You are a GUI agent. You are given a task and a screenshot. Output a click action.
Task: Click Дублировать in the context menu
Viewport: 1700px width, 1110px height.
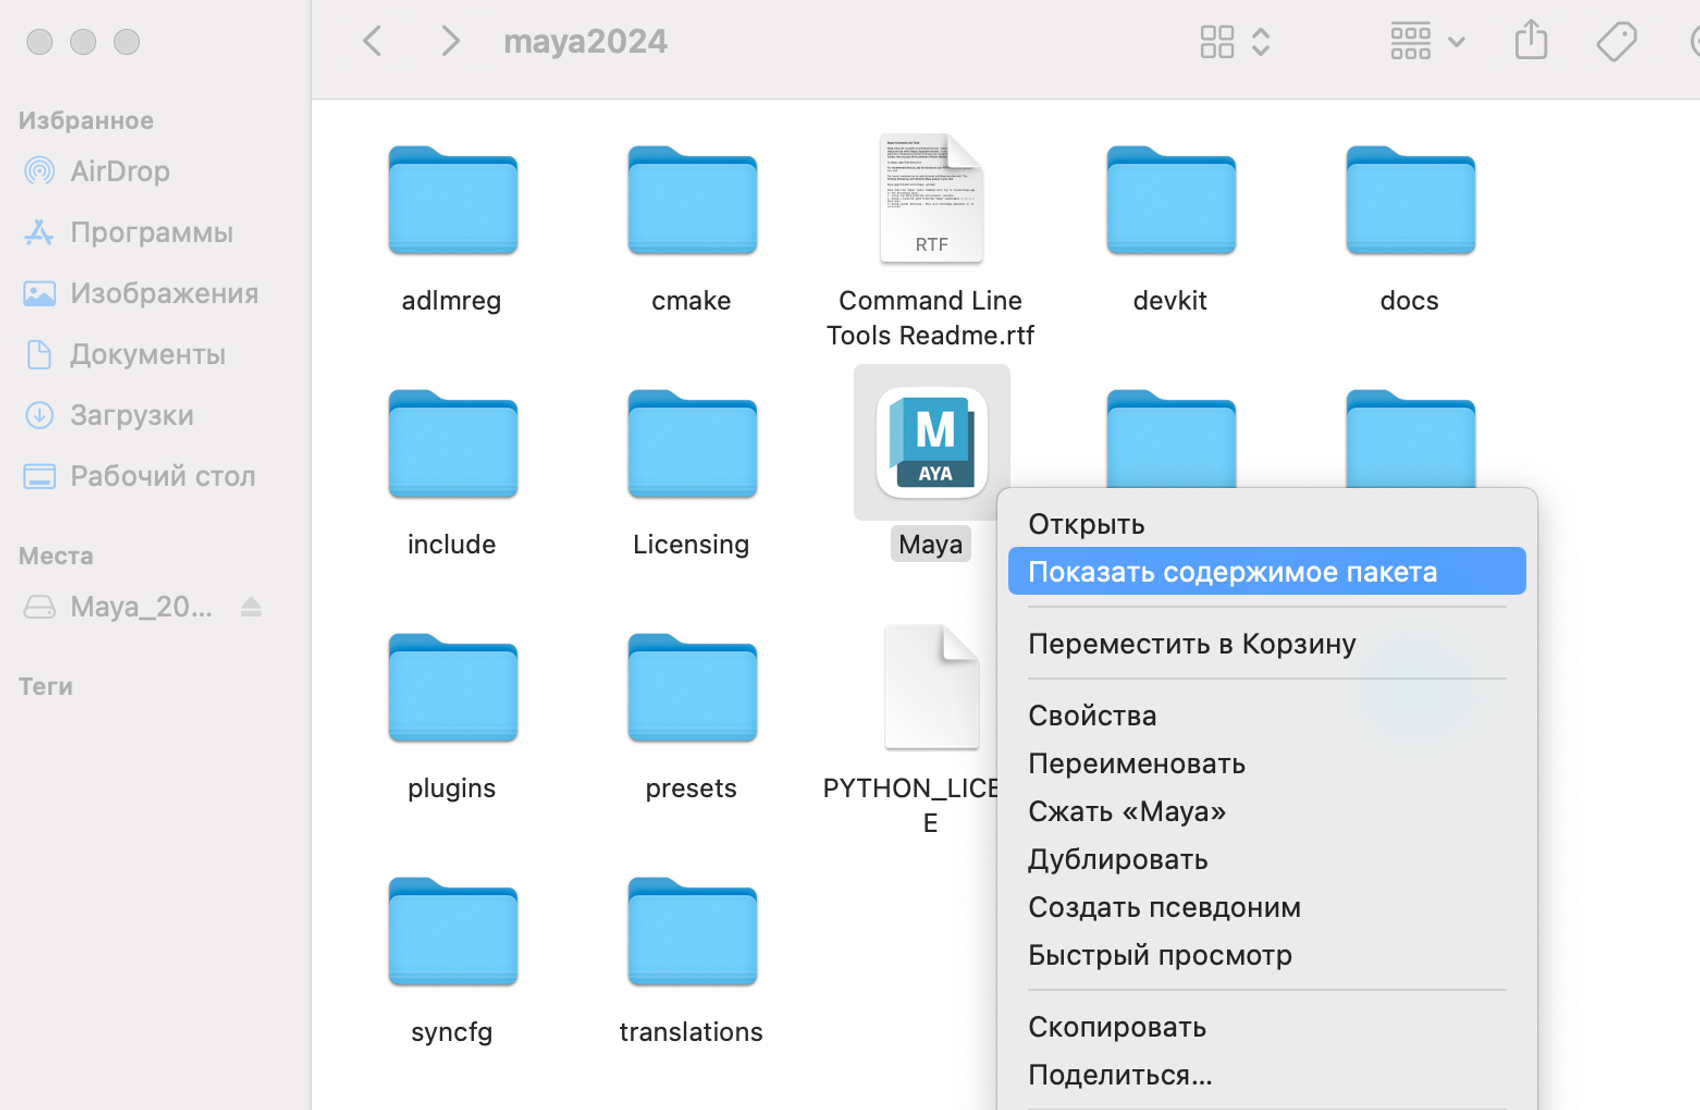coord(1117,858)
